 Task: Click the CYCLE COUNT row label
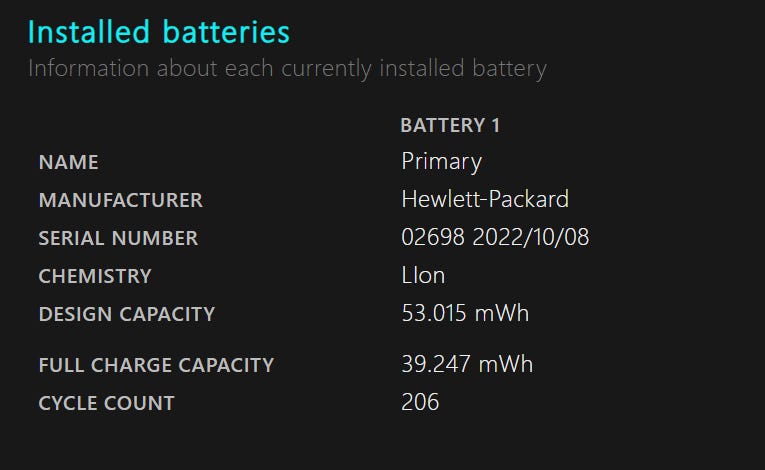tap(106, 403)
